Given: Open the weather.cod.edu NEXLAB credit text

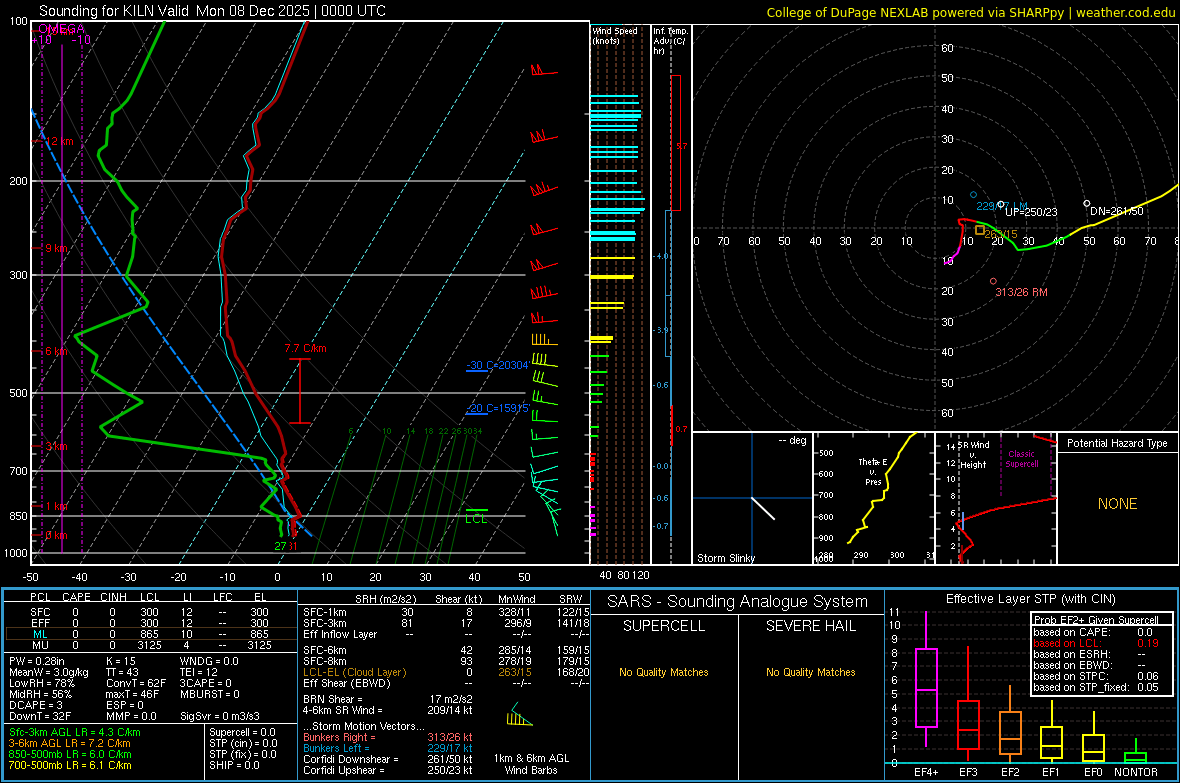Looking at the screenshot, I should (970, 12).
